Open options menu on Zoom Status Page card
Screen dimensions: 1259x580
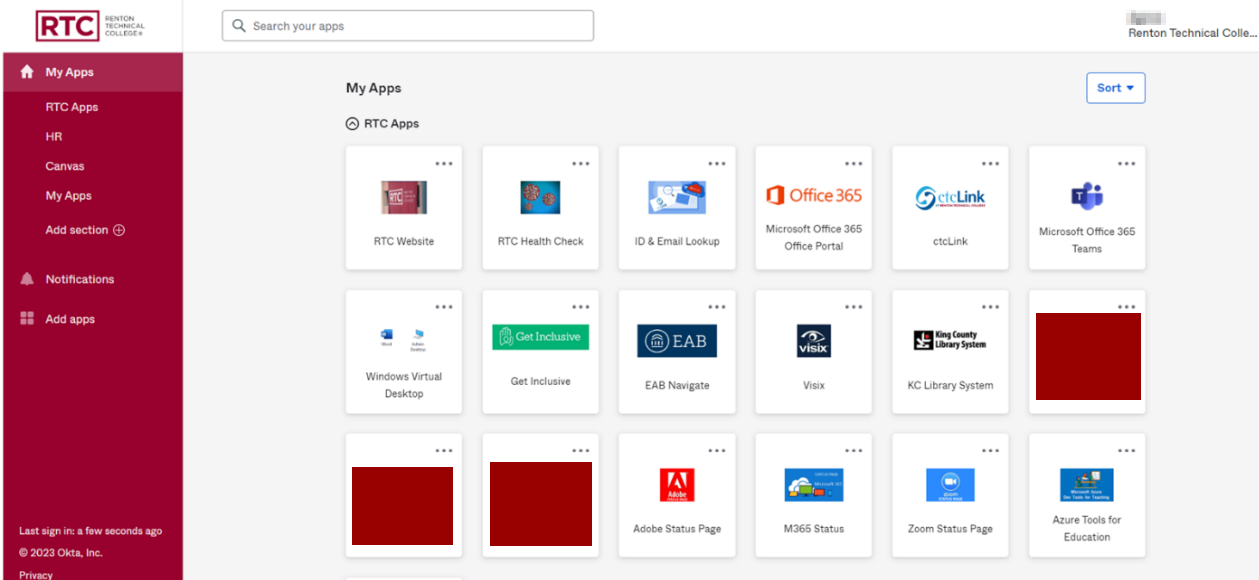(990, 451)
